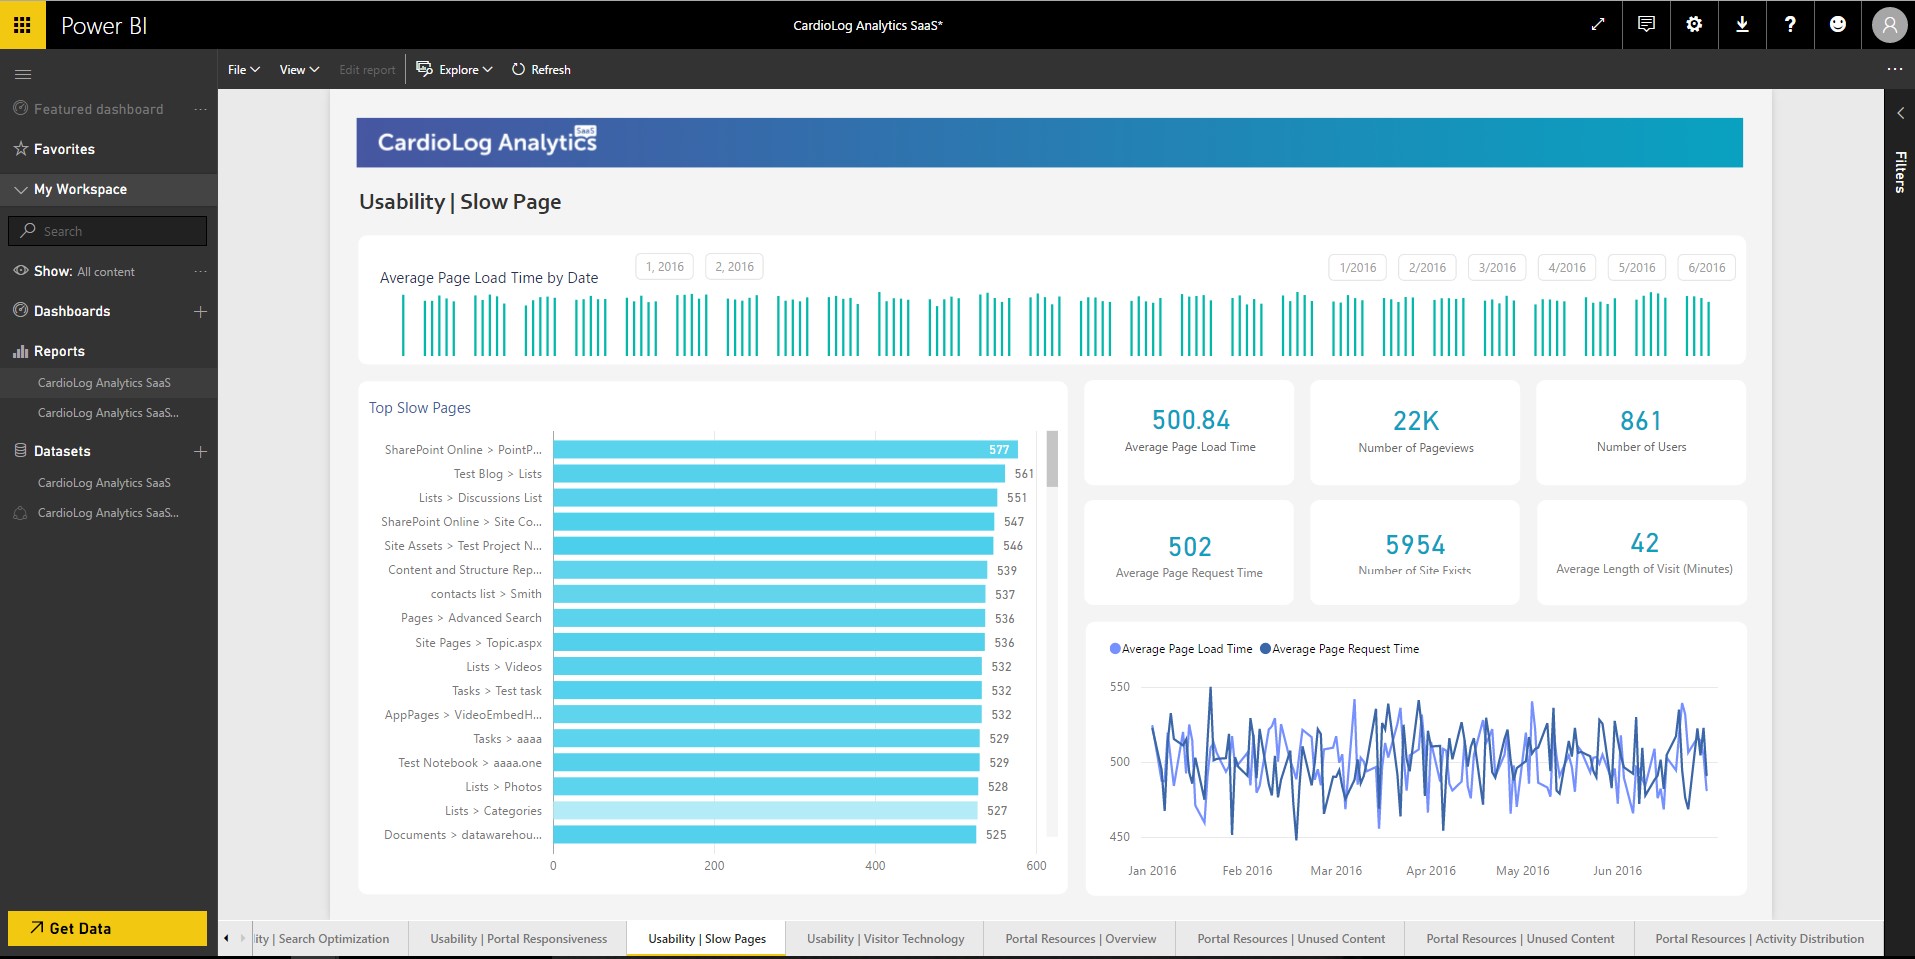The image size is (1915, 959).
Task: Open help question mark icon
Action: (1790, 25)
